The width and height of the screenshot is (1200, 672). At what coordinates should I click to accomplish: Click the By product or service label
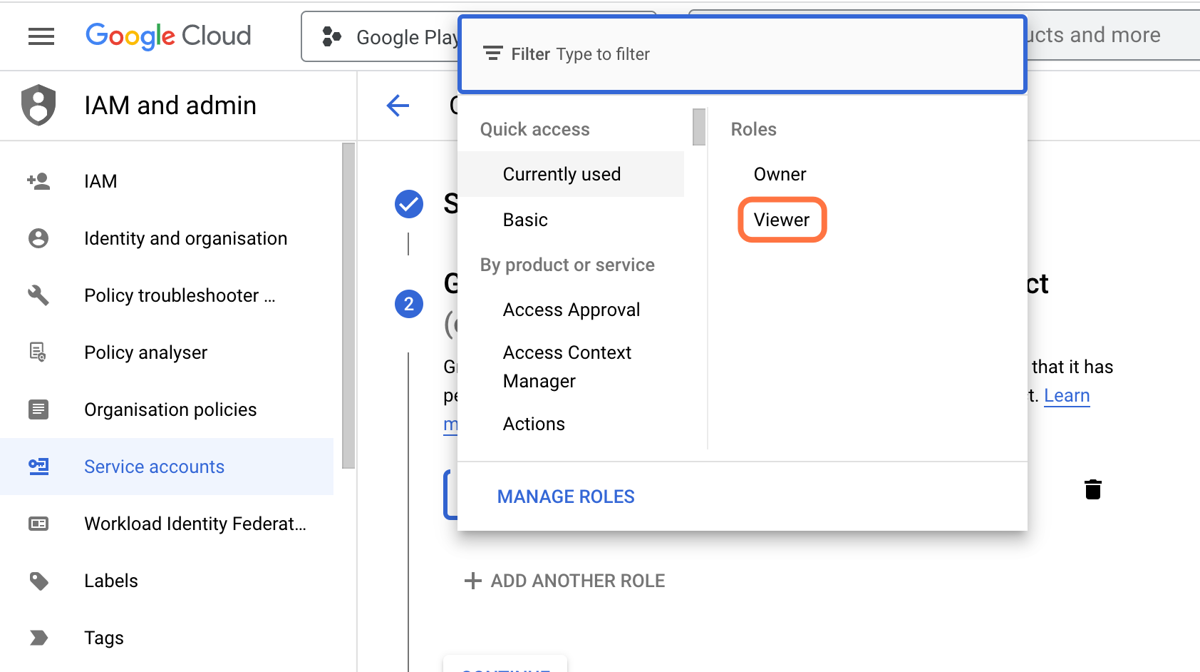(x=567, y=265)
